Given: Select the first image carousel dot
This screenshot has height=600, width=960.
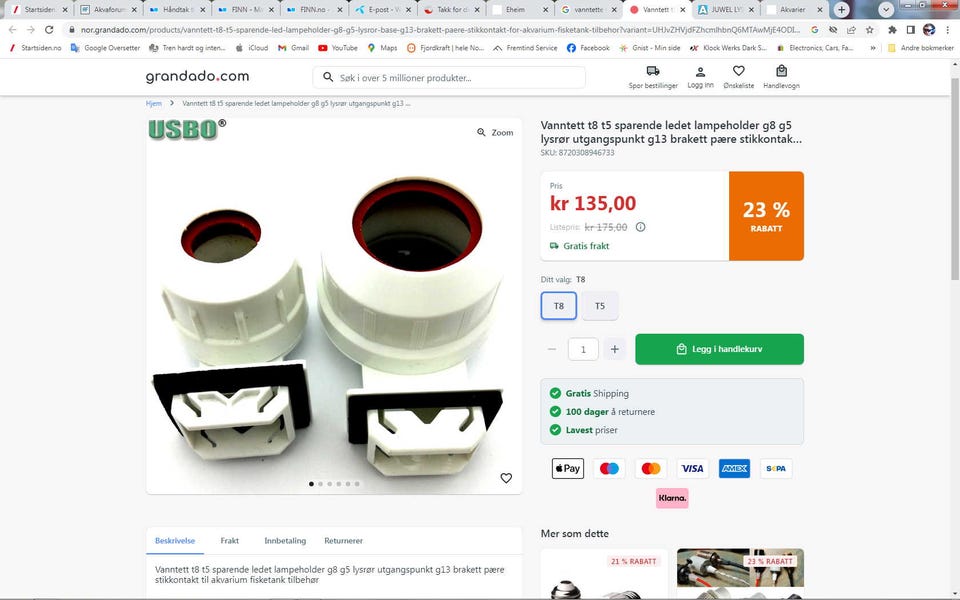Looking at the screenshot, I should click(x=311, y=484).
